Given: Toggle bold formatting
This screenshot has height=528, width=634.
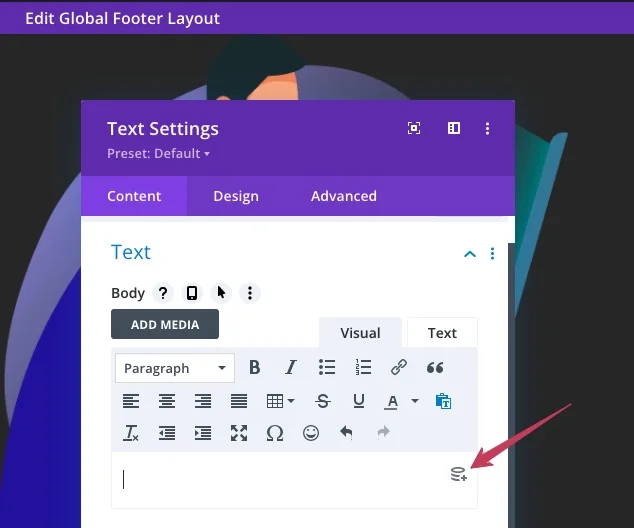Looking at the screenshot, I should (255, 367).
